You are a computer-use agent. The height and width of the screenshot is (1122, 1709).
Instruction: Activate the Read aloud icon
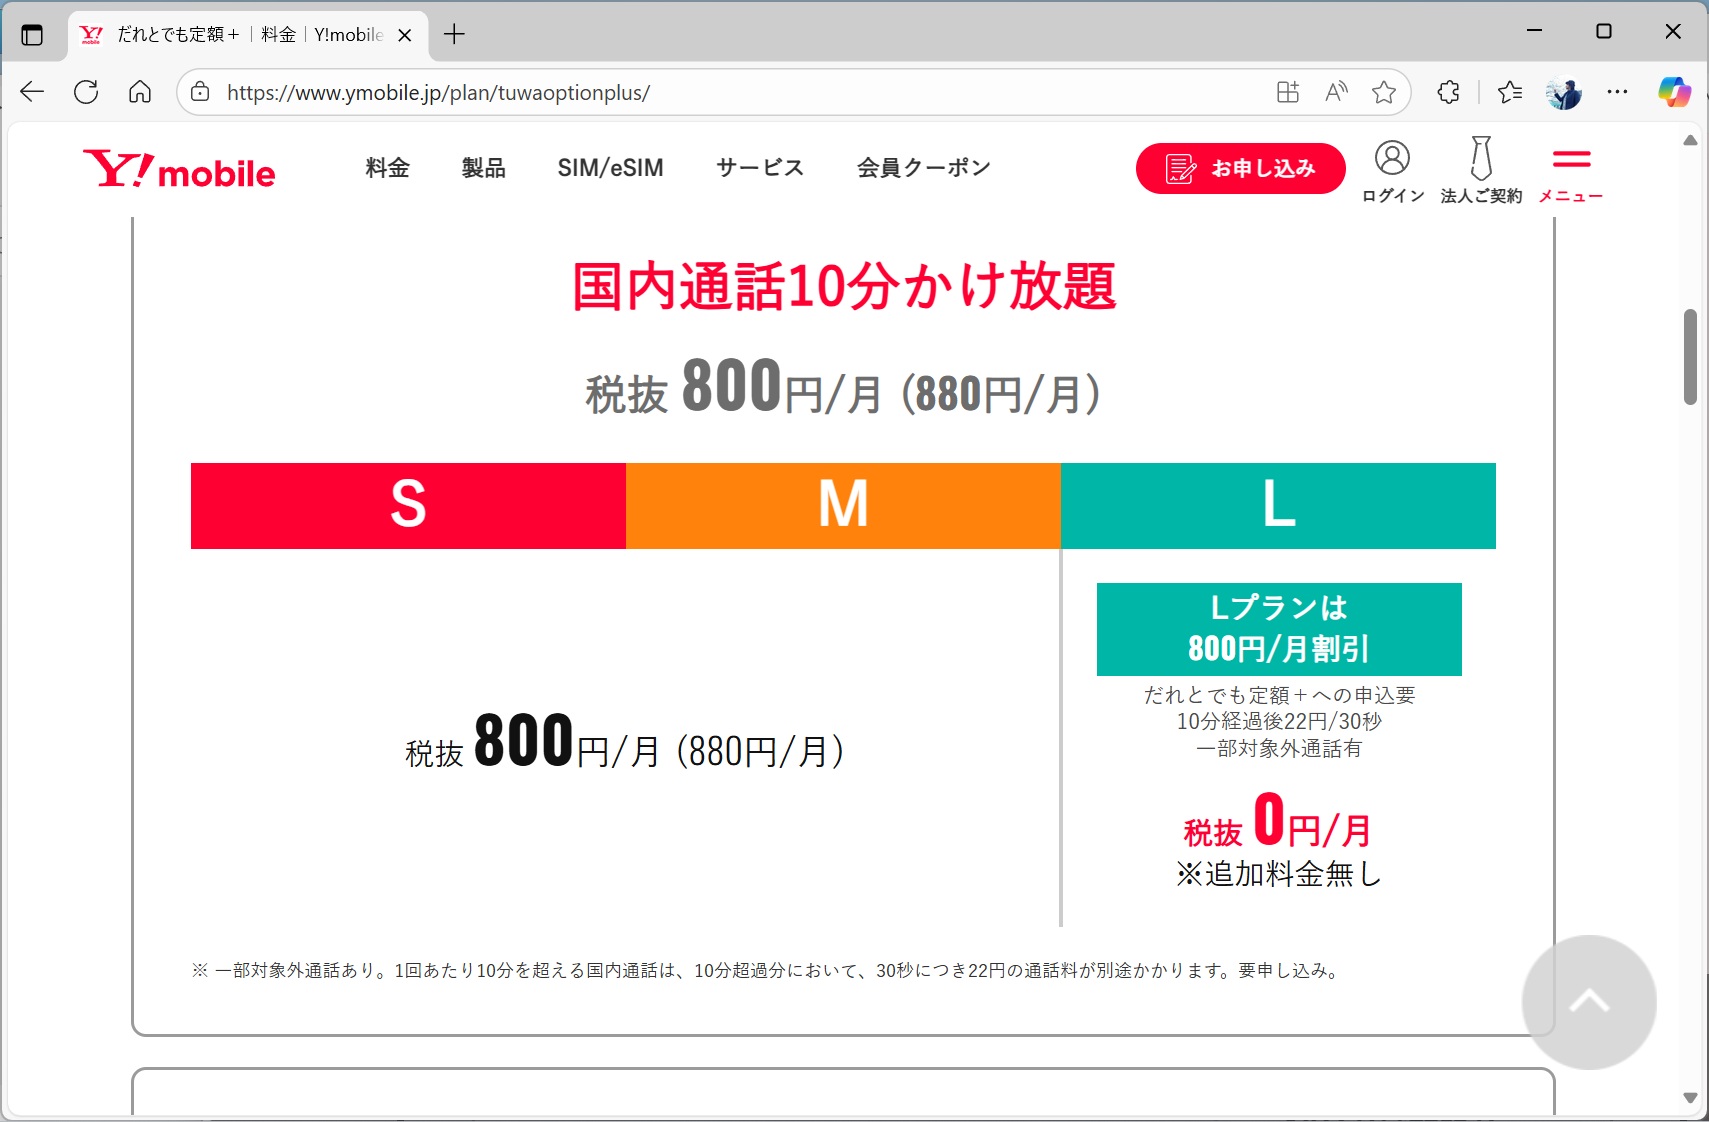pos(1335,92)
